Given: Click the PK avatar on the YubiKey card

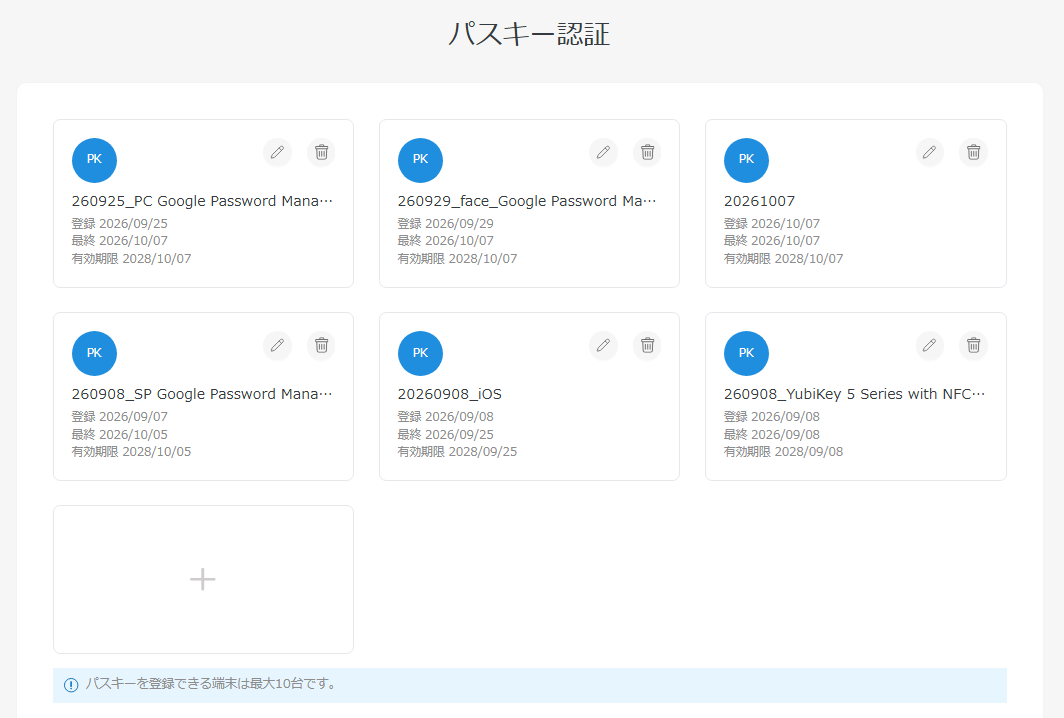Looking at the screenshot, I should pos(746,354).
